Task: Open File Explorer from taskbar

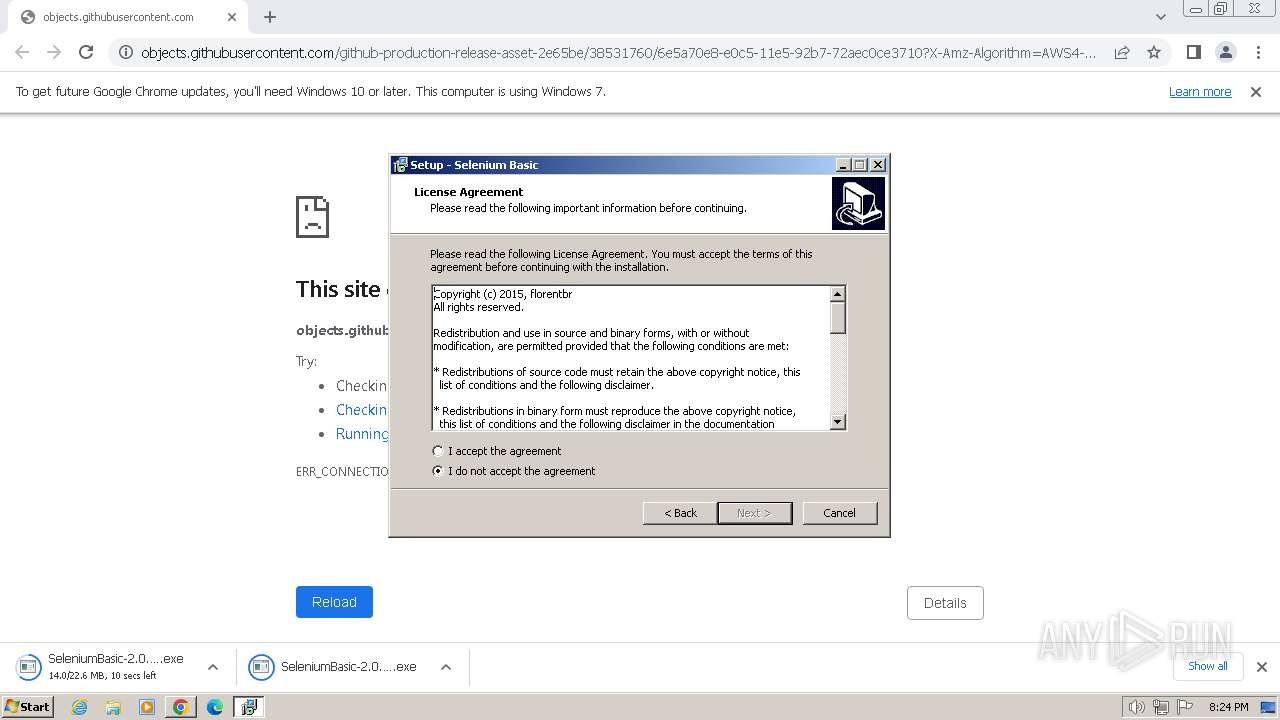Action: coord(113,707)
